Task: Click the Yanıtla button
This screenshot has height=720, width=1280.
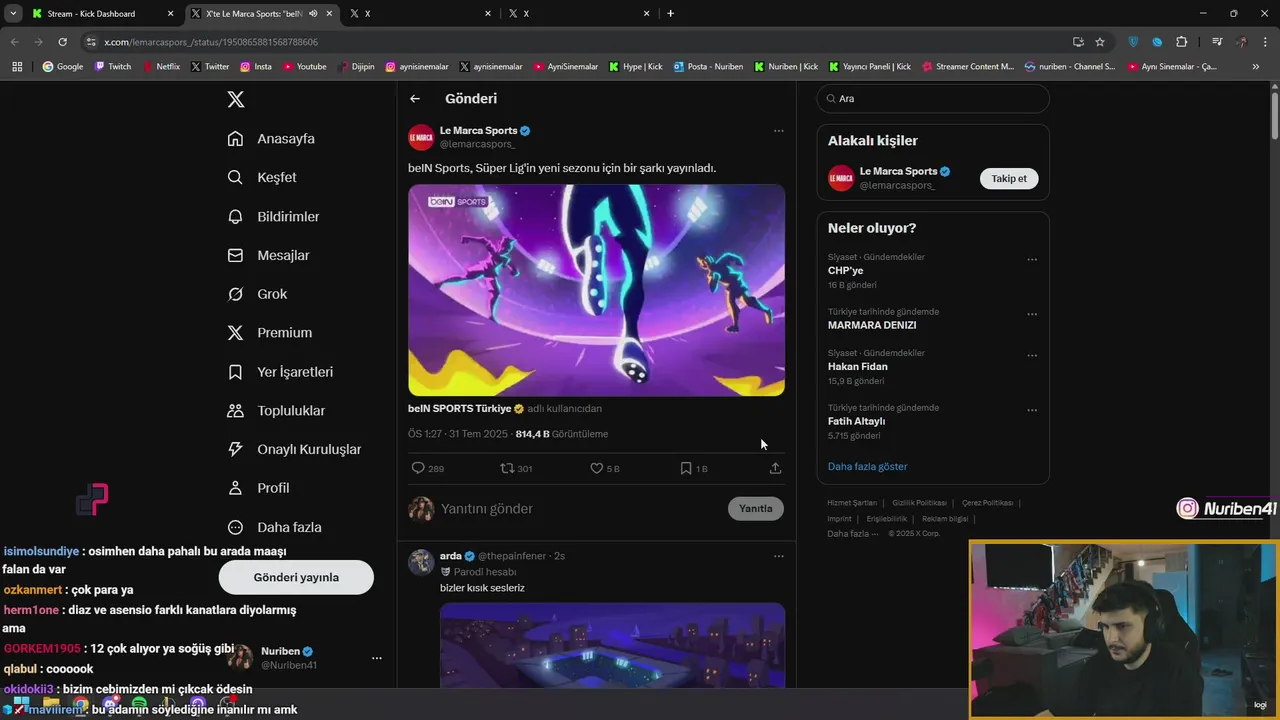Action: pyautogui.click(x=755, y=508)
